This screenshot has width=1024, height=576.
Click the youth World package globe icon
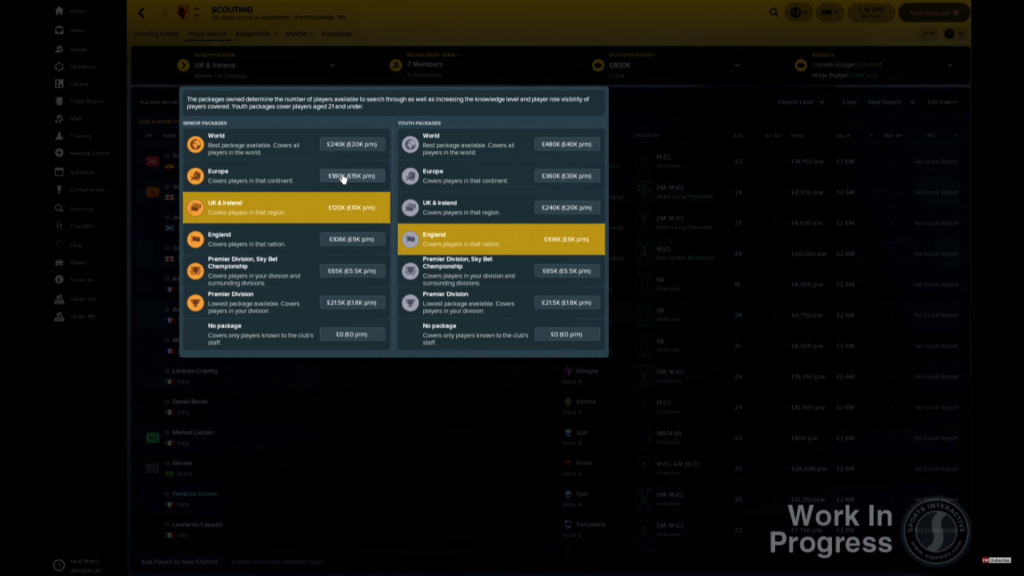coord(410,144)
